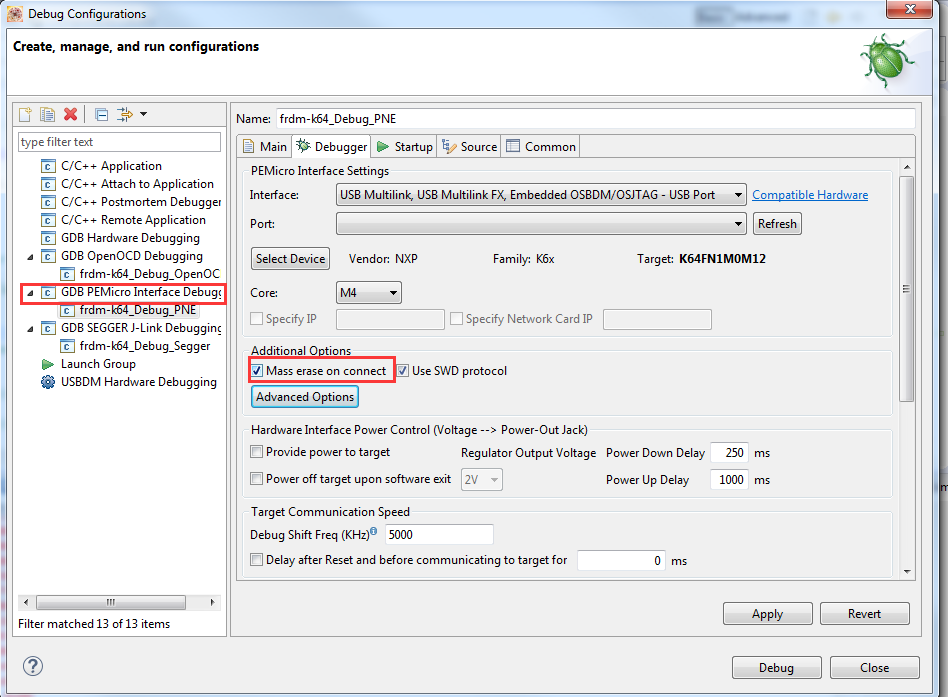
Task: Switch to the Common tab
Action: [x=541, y=146]
